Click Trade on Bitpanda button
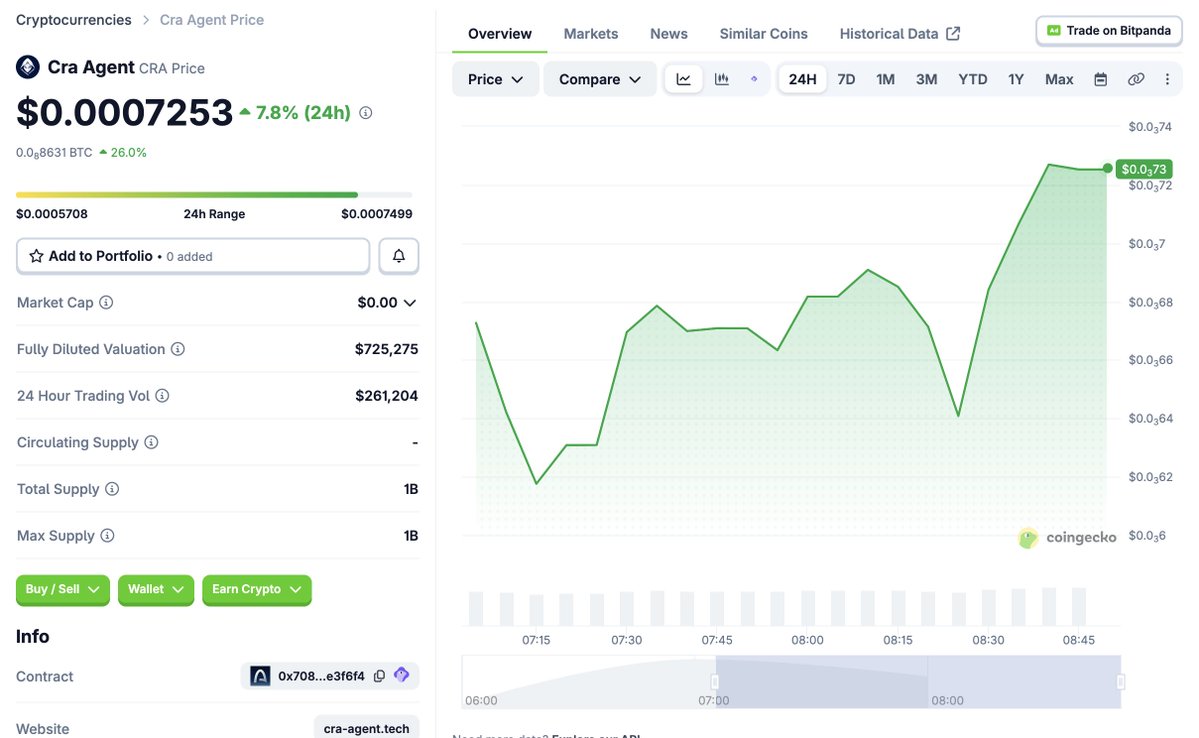Viewport: 1199px width, 738px height. coord(1109,31)
